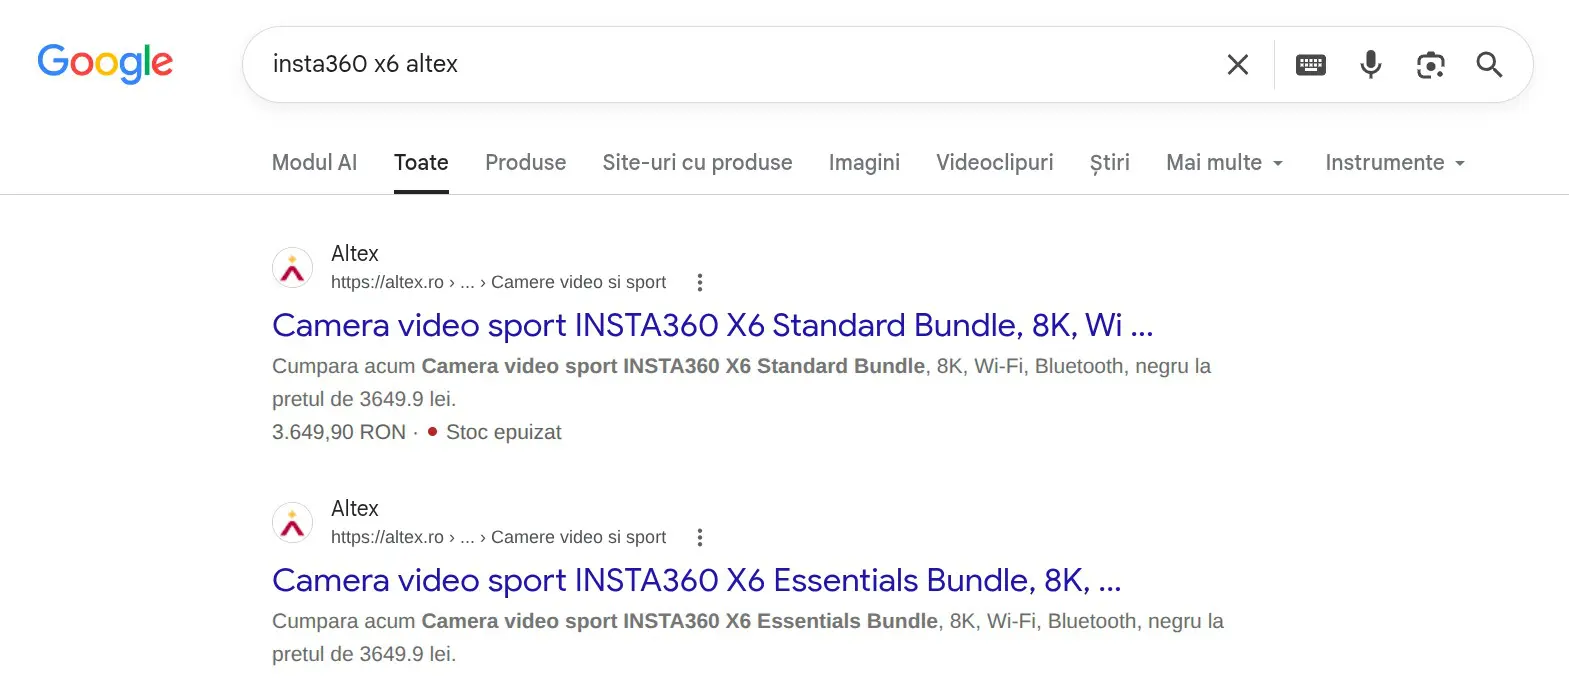Start voice search with the microphone icon
1569x699 pixels.
point(1370,65)
